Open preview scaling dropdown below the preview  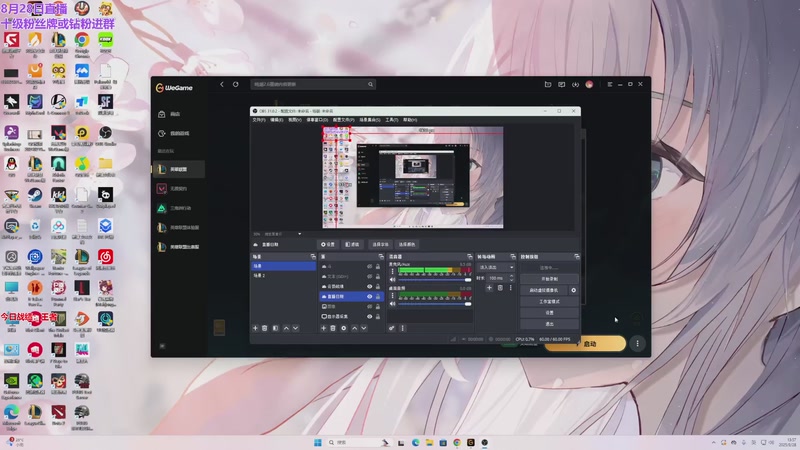tap(299, 234)
